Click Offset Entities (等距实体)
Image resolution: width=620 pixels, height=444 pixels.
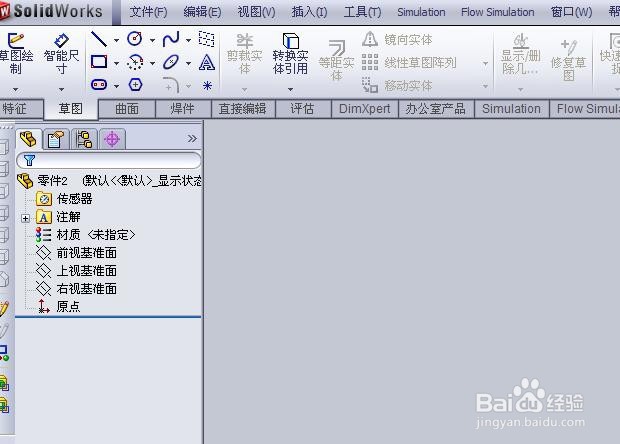click(x=336, y=60)
